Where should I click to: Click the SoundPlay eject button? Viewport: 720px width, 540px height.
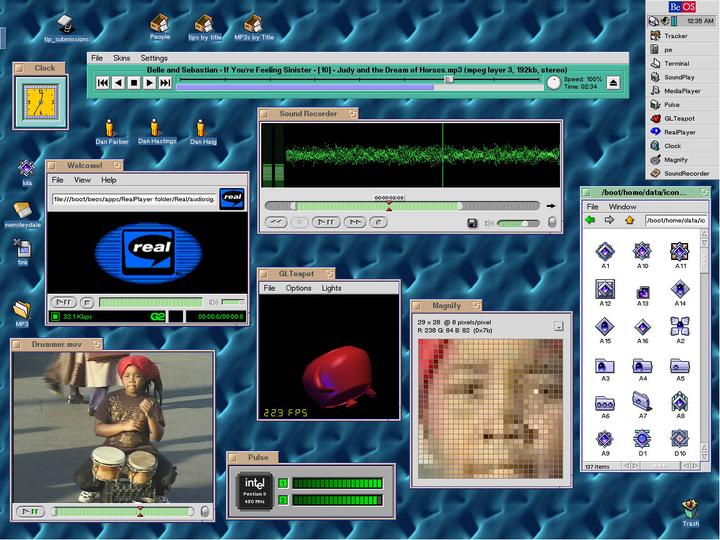(613, 82)
